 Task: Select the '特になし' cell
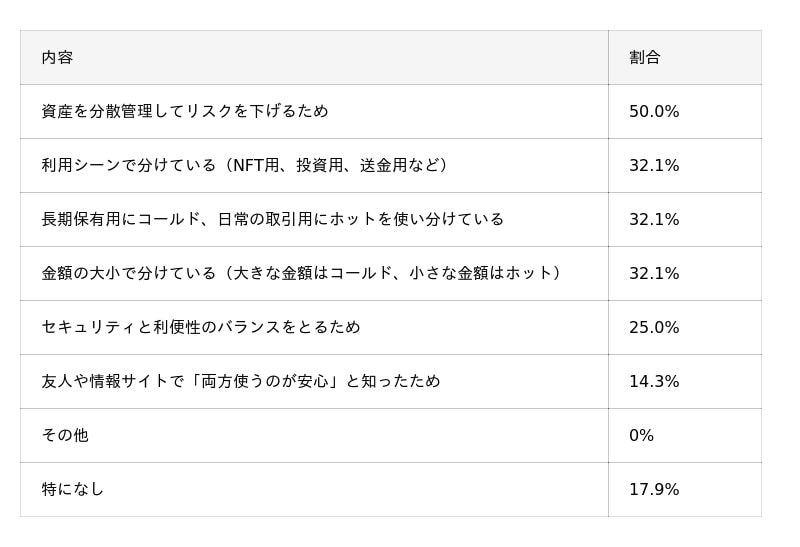pos(73,489)
